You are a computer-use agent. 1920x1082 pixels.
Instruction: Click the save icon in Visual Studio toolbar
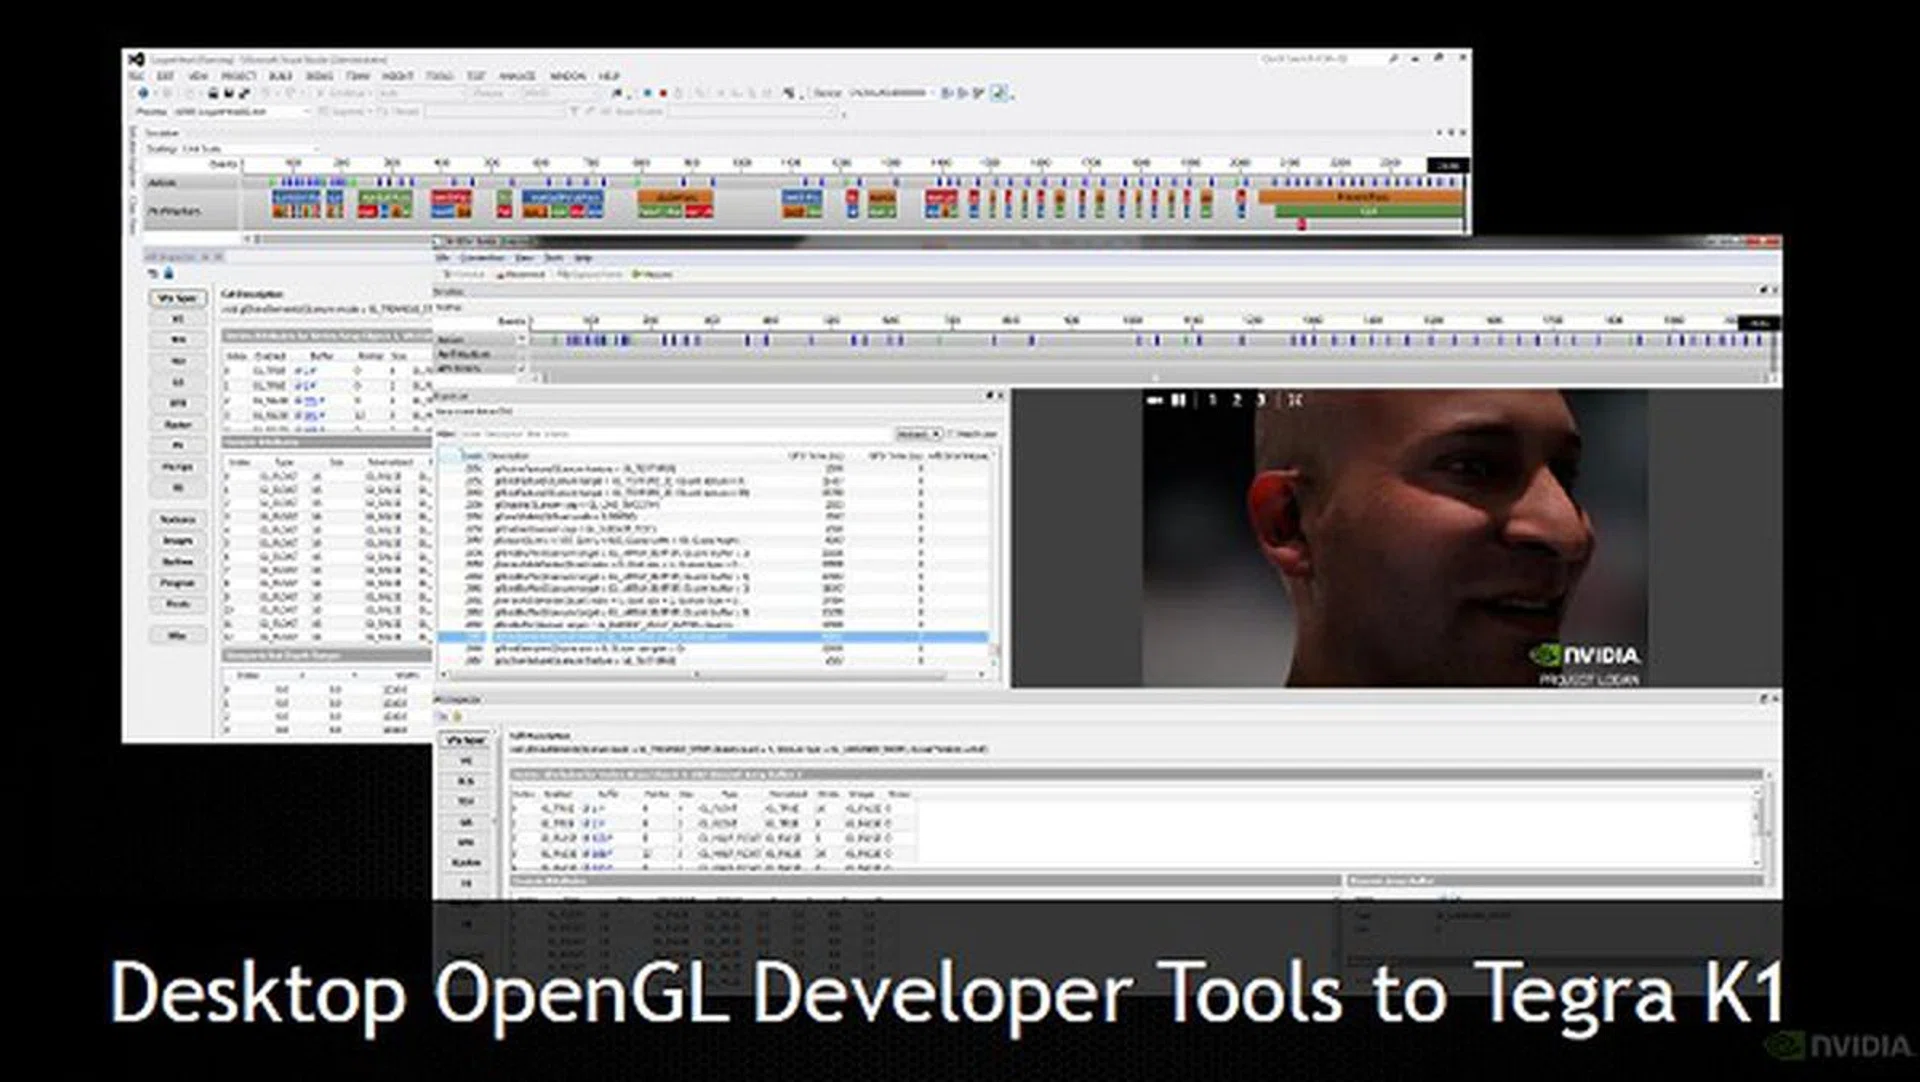pyautogui.click(x=212, y=93)
